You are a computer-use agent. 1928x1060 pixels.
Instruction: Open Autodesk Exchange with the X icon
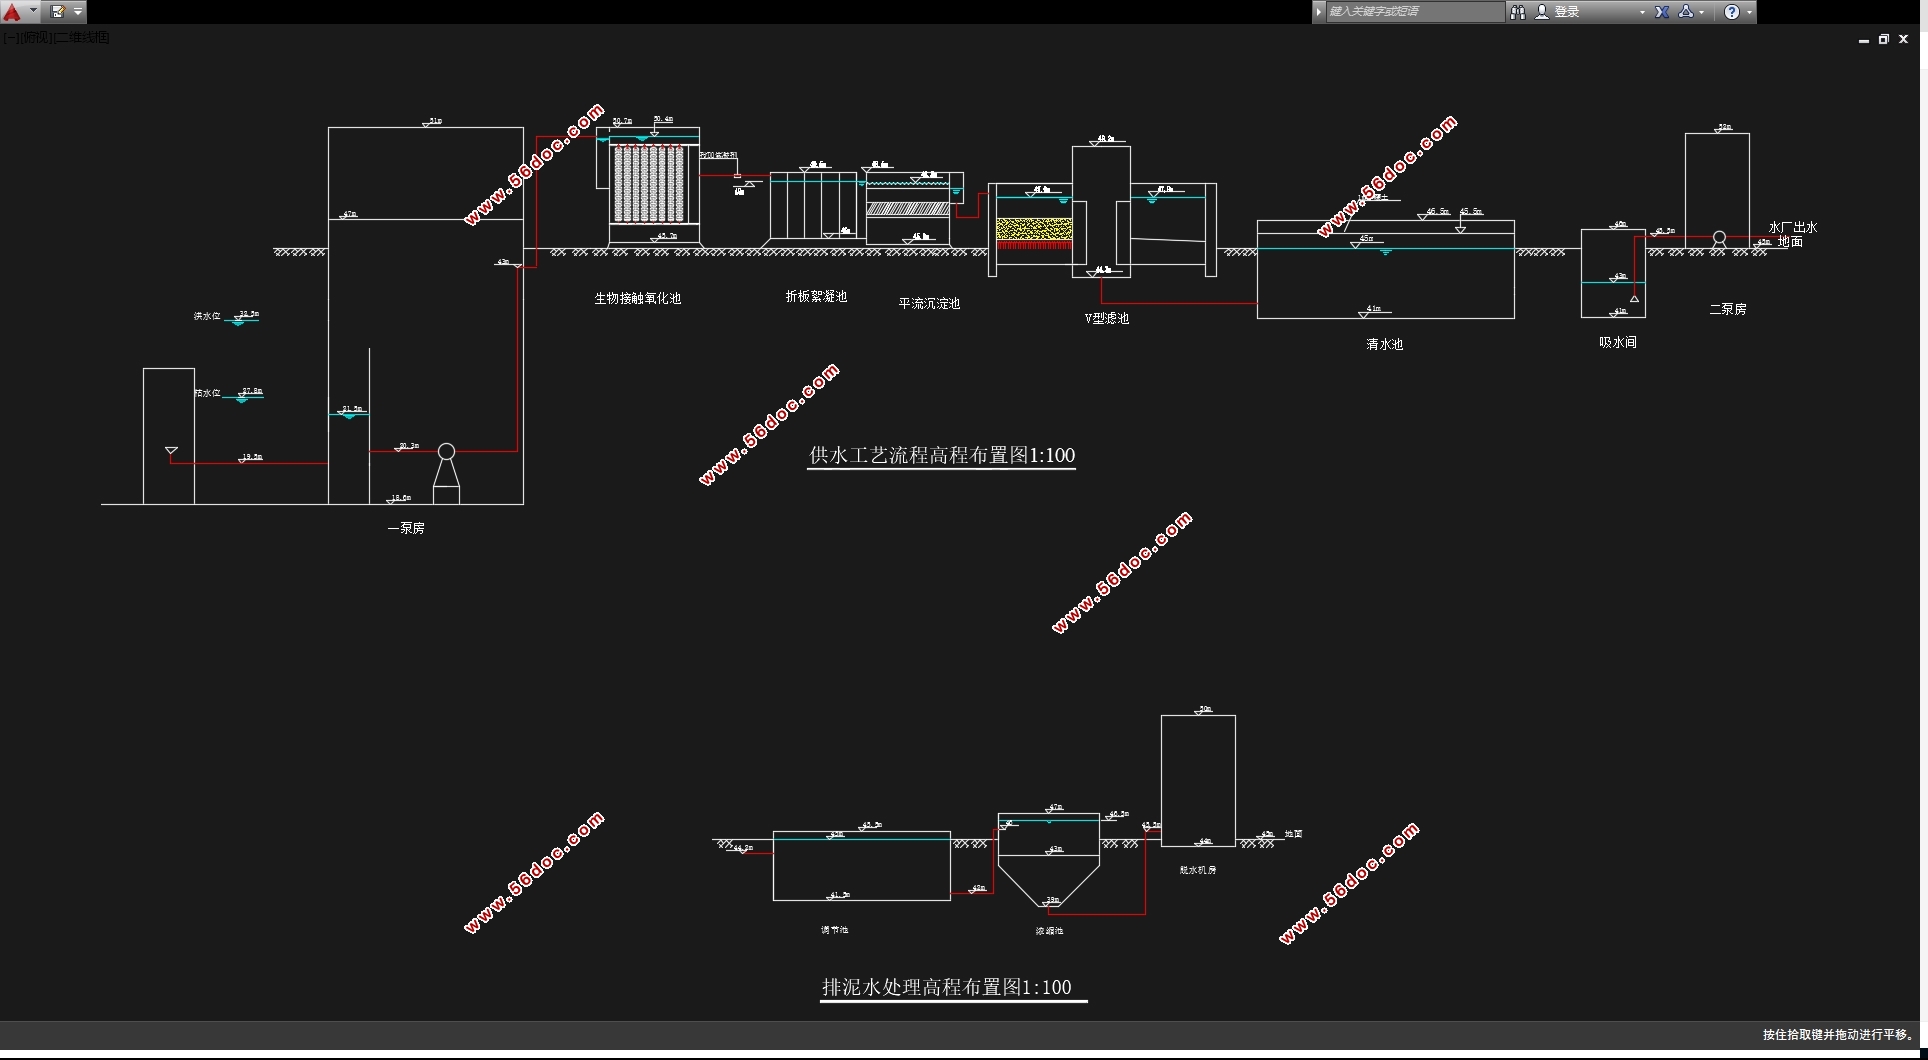click(1662, 12)
